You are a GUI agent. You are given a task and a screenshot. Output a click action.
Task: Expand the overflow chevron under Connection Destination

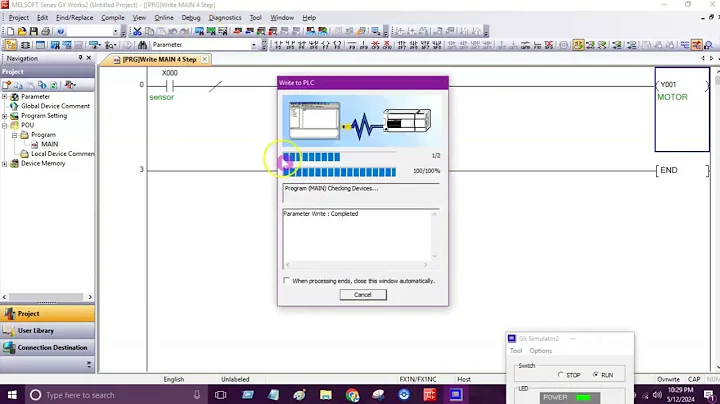click(x=89, y=365)
